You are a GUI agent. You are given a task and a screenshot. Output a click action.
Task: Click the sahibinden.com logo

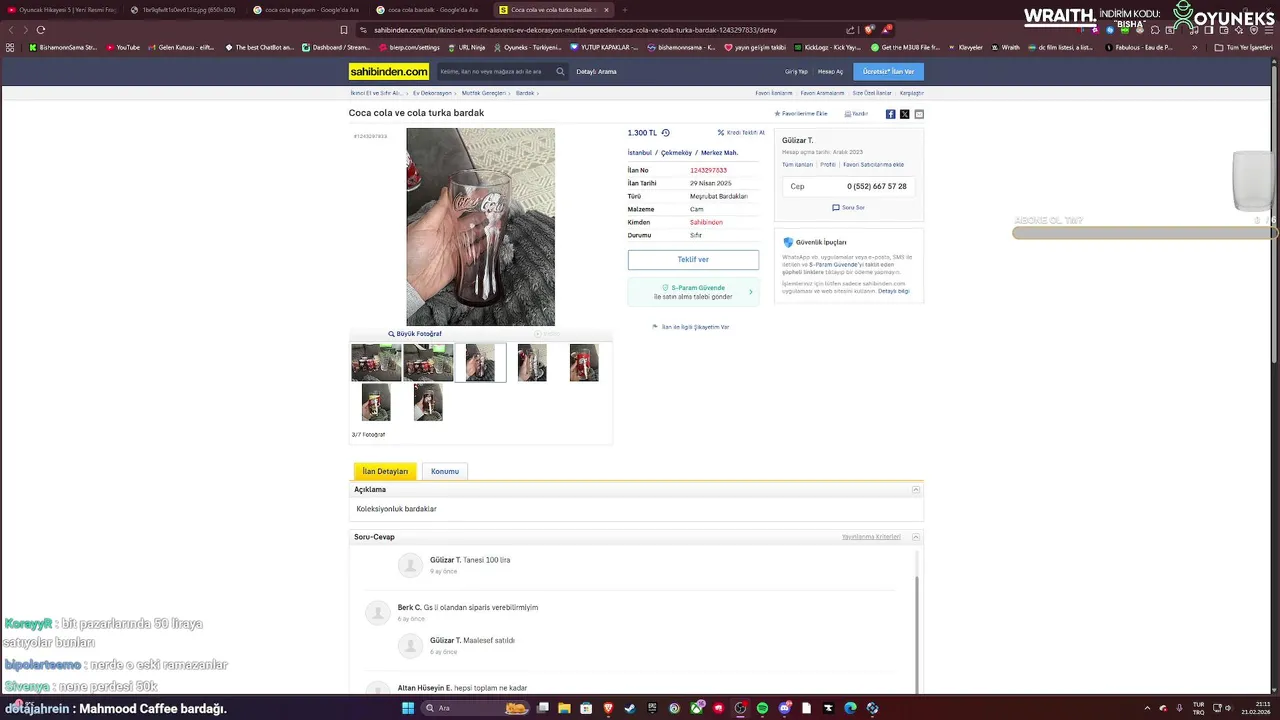tap(389, 71)
